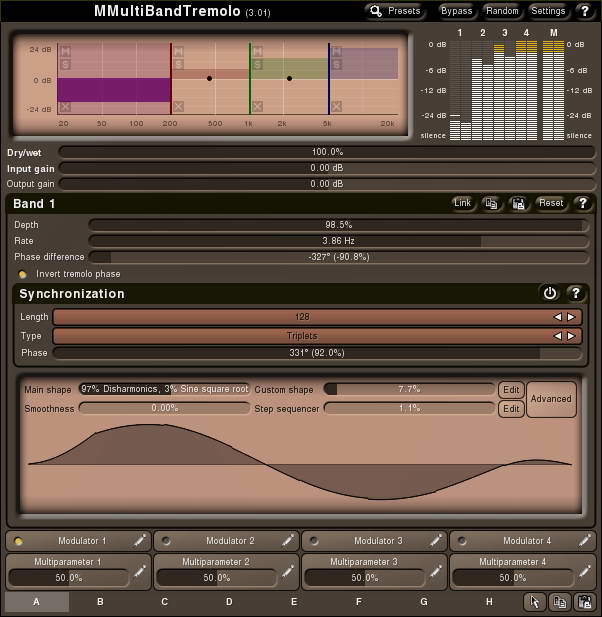This screenshot has height=617, width=602.
Task: Paste Band 1 settings with paste icon
Action: 519,203
